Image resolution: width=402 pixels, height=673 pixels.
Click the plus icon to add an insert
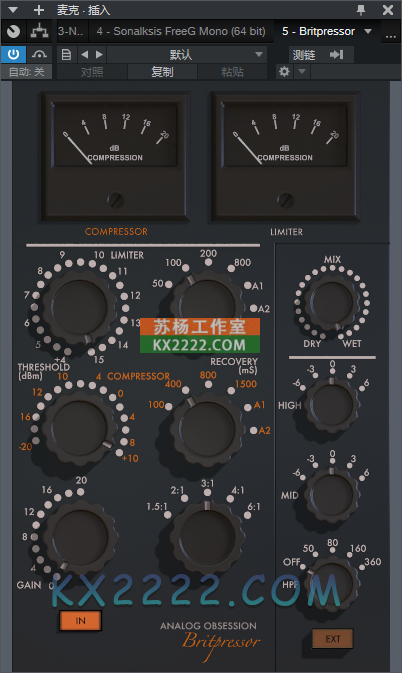point(39,9)
